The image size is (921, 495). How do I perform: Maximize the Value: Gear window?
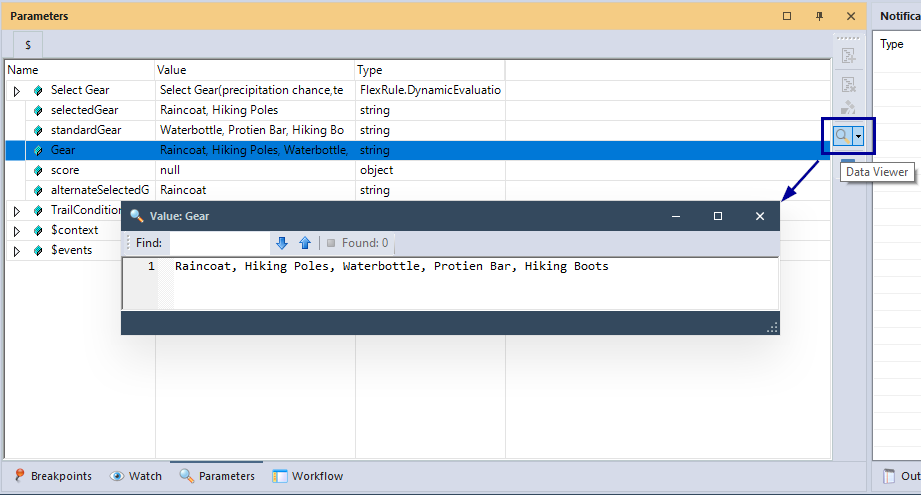pos(718,217)
